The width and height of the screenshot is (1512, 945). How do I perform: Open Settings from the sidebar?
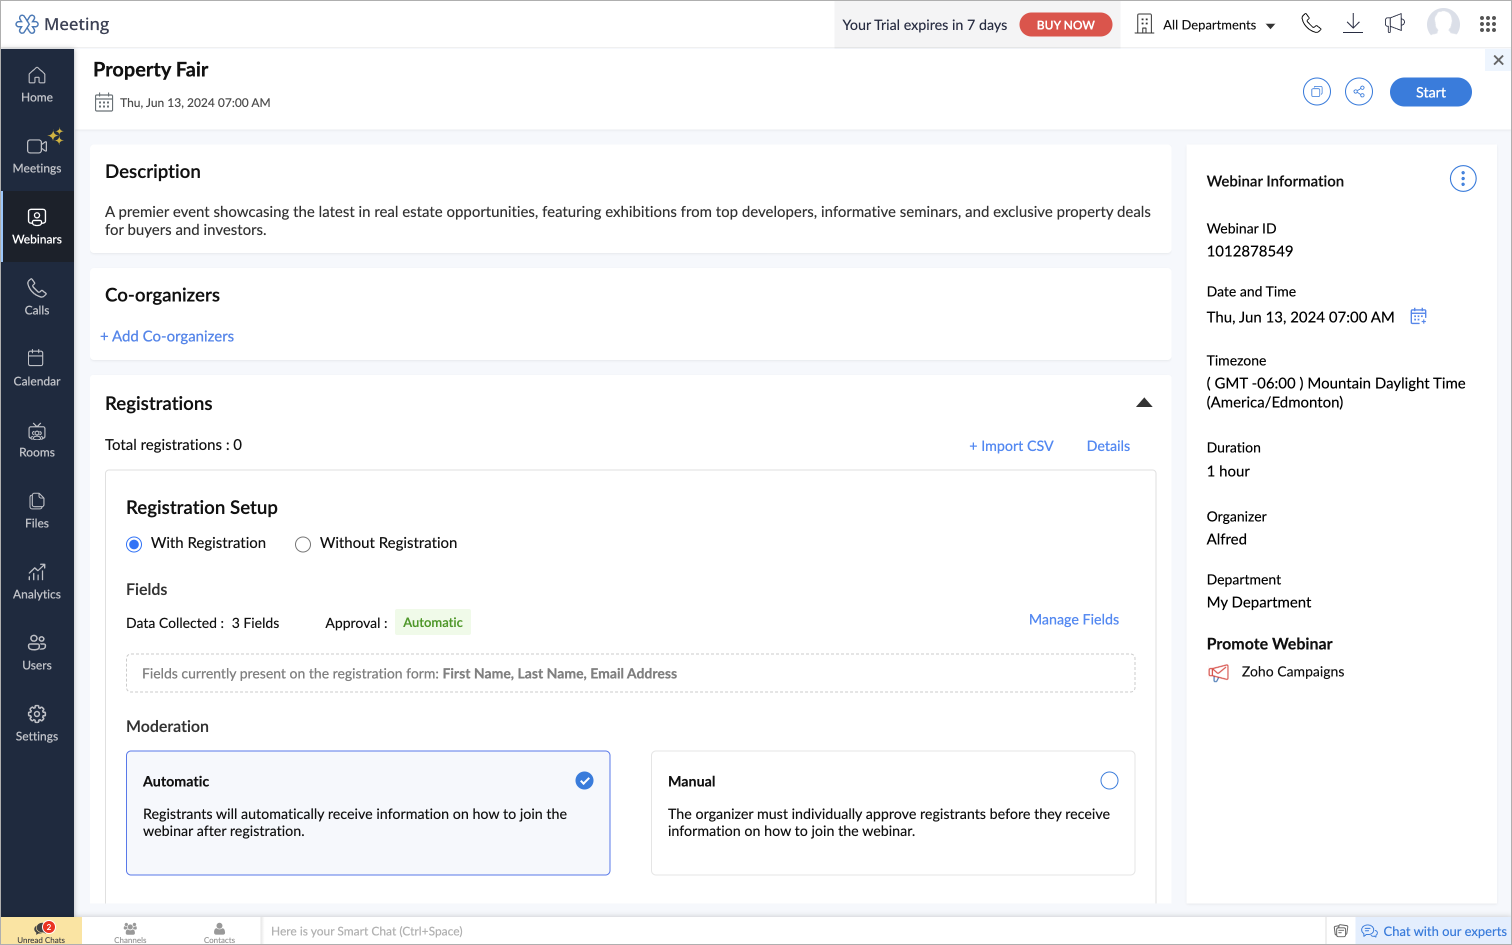(37, 723)
